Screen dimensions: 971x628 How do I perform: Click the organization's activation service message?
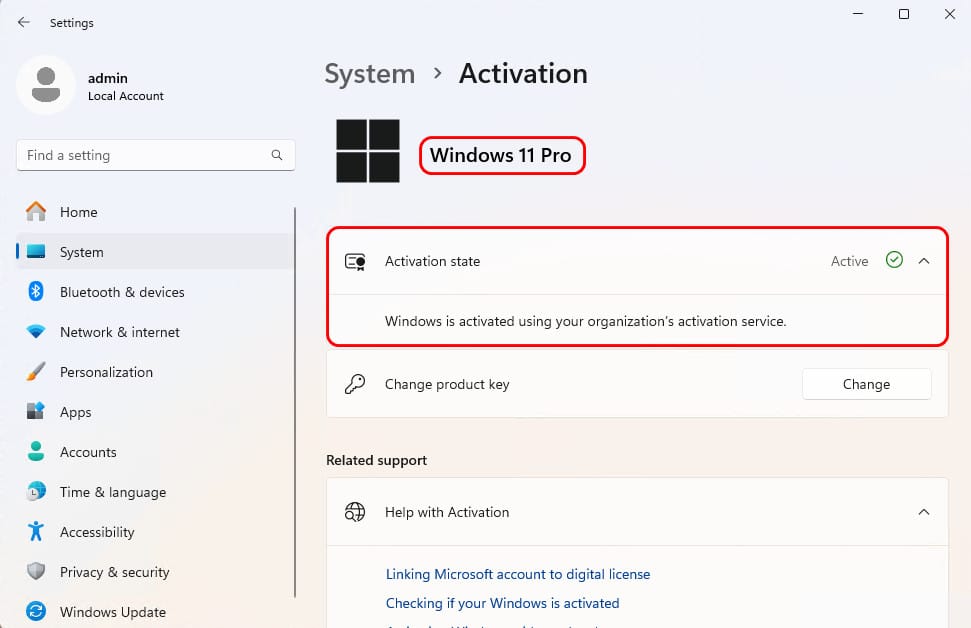(x=585, y=321)
